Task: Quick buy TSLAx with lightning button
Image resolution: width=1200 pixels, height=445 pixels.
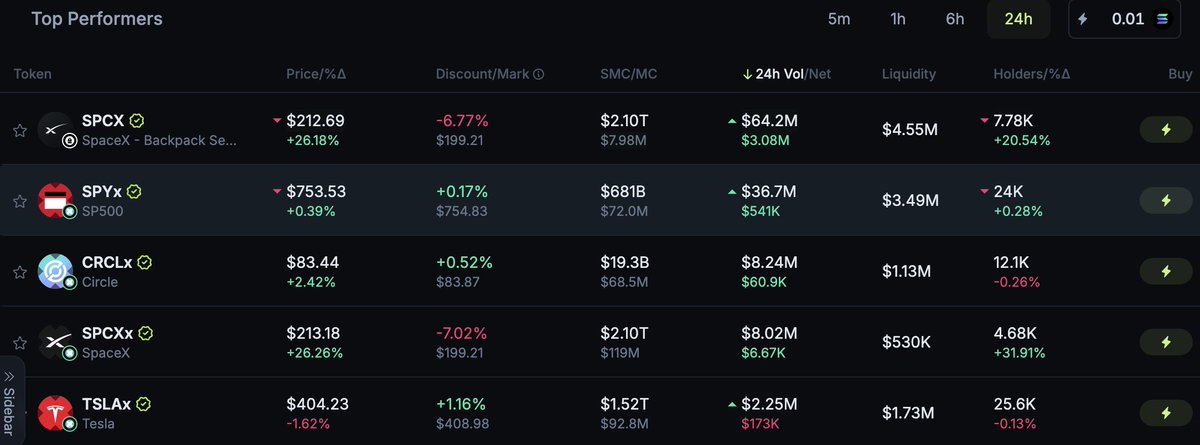Action: [1164, 413]
